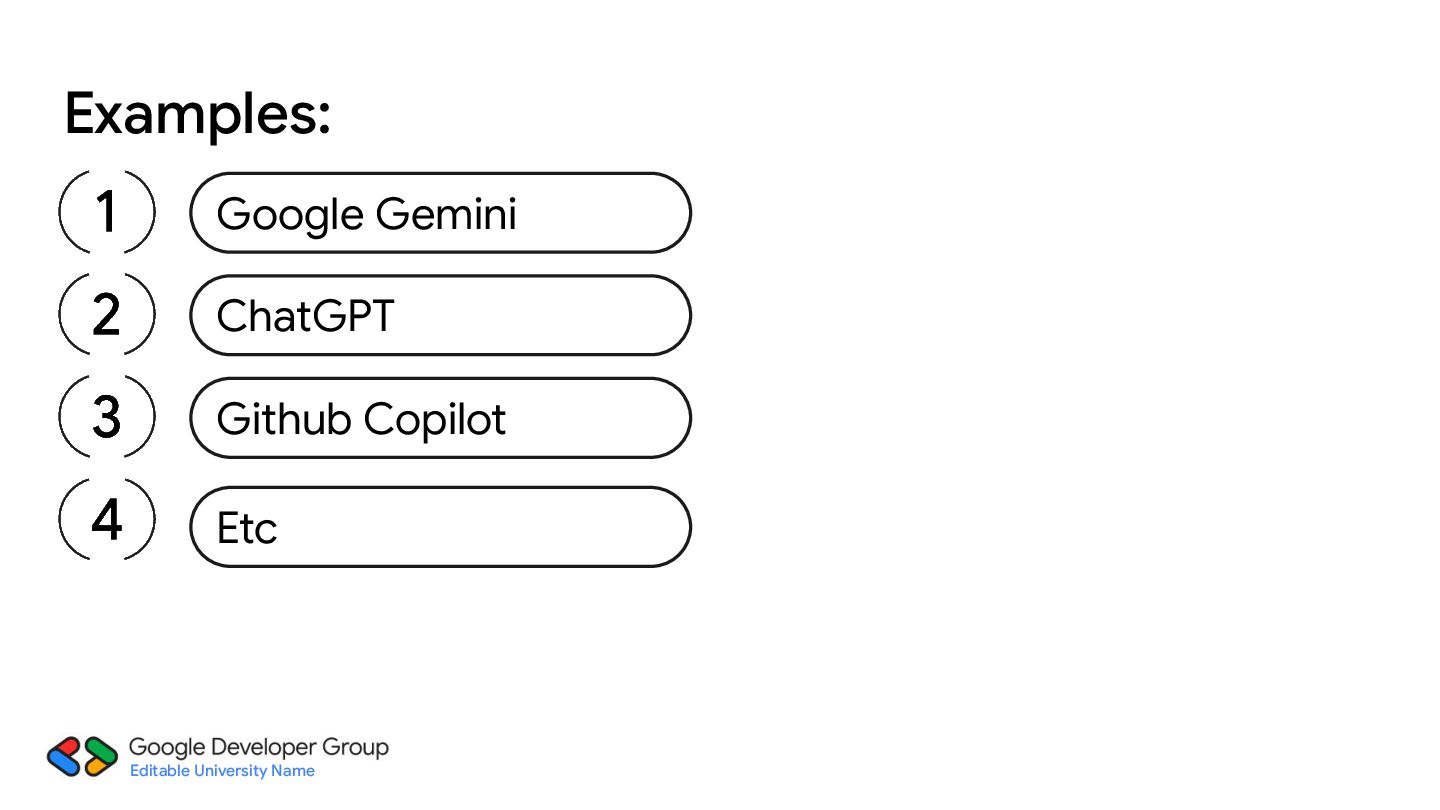
Task: Select the ChatGPT rounded box
Action: (x=440, y=315)
